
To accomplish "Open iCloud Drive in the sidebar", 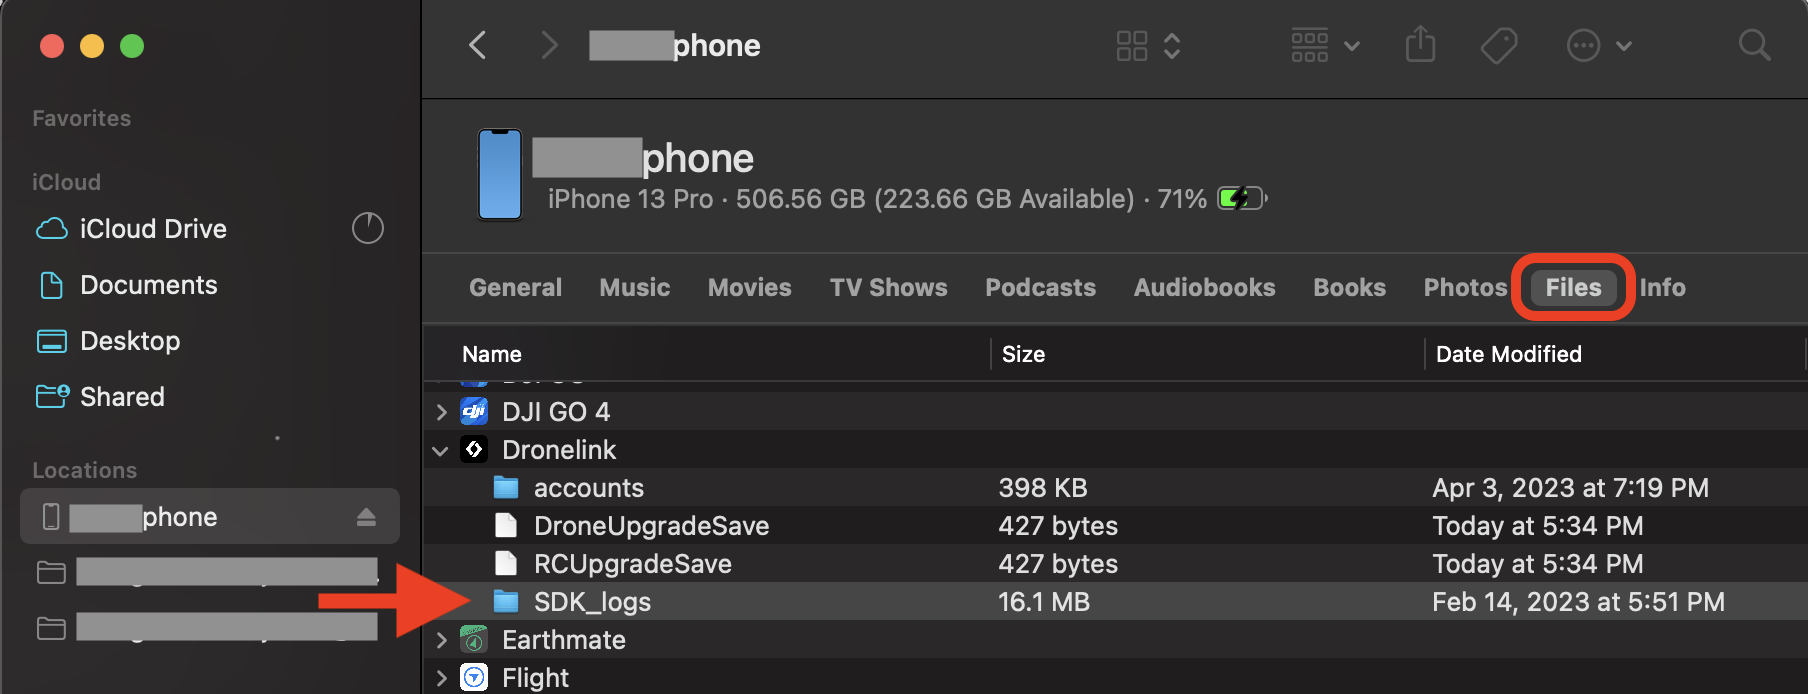I will pos(152,229).
